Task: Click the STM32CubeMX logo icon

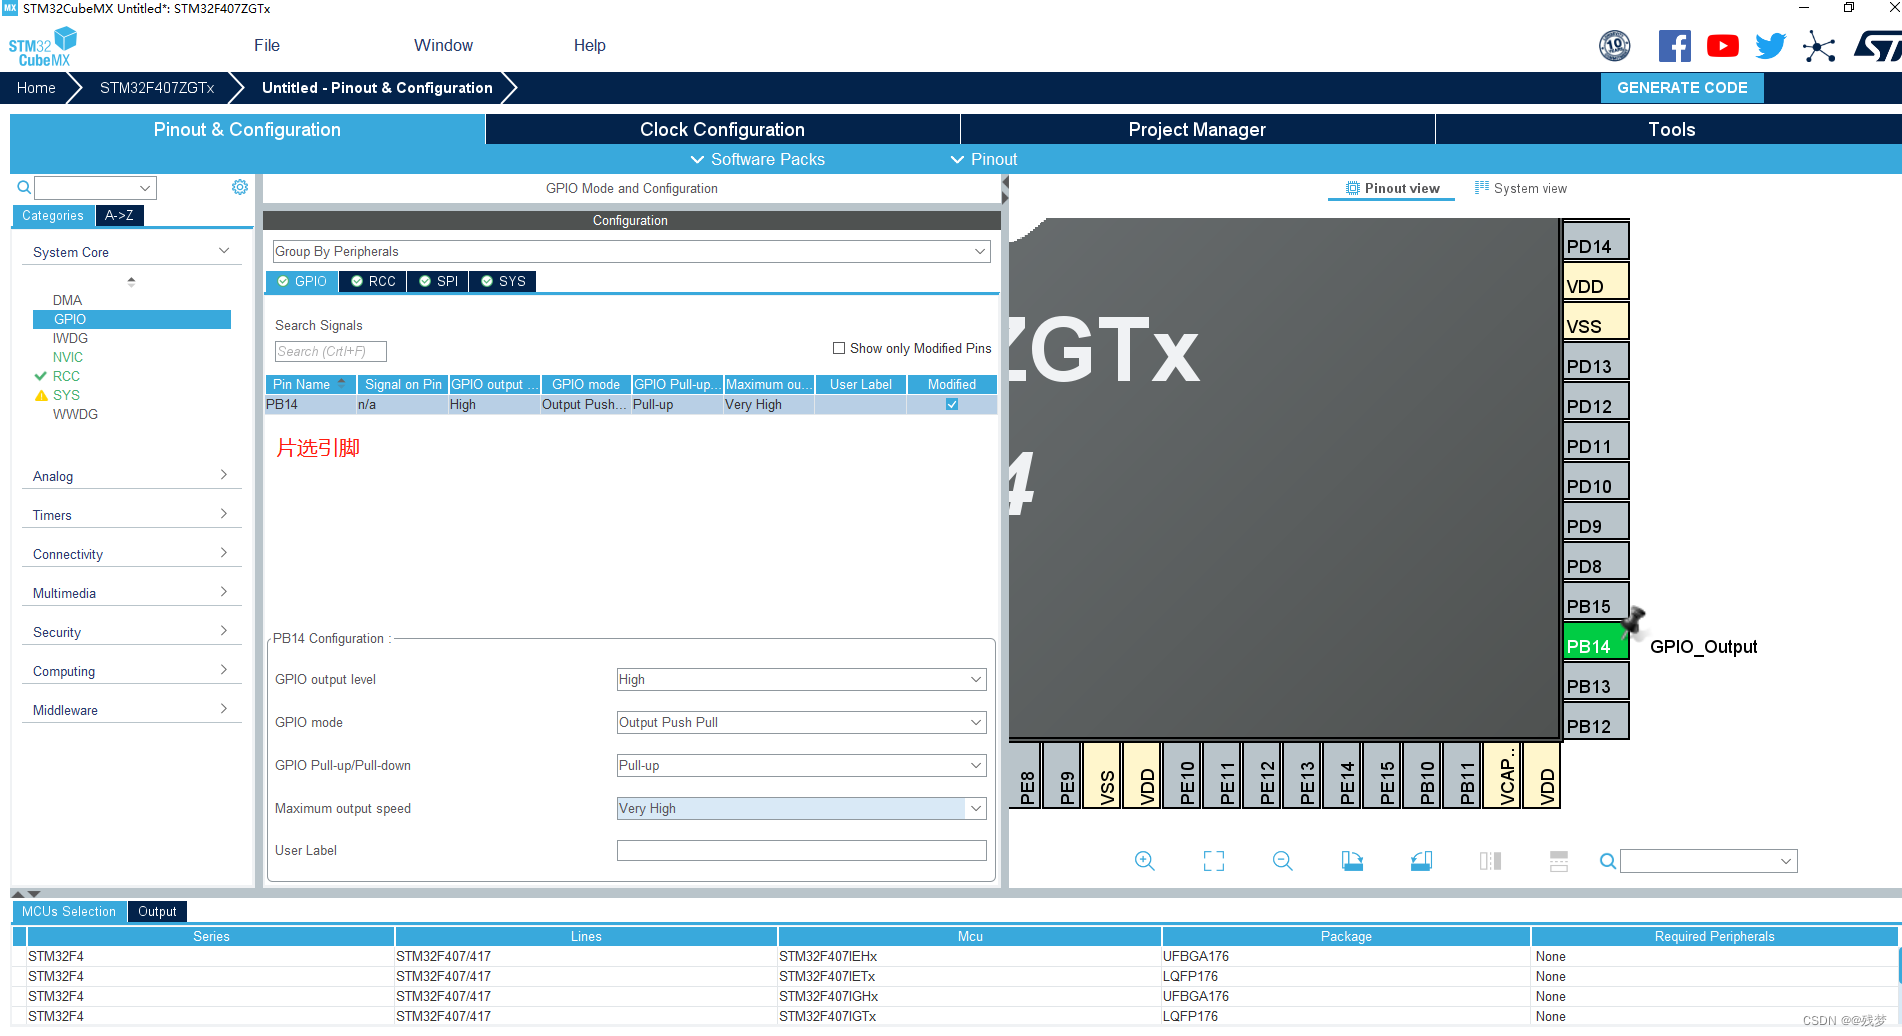Action: point(43,46)
